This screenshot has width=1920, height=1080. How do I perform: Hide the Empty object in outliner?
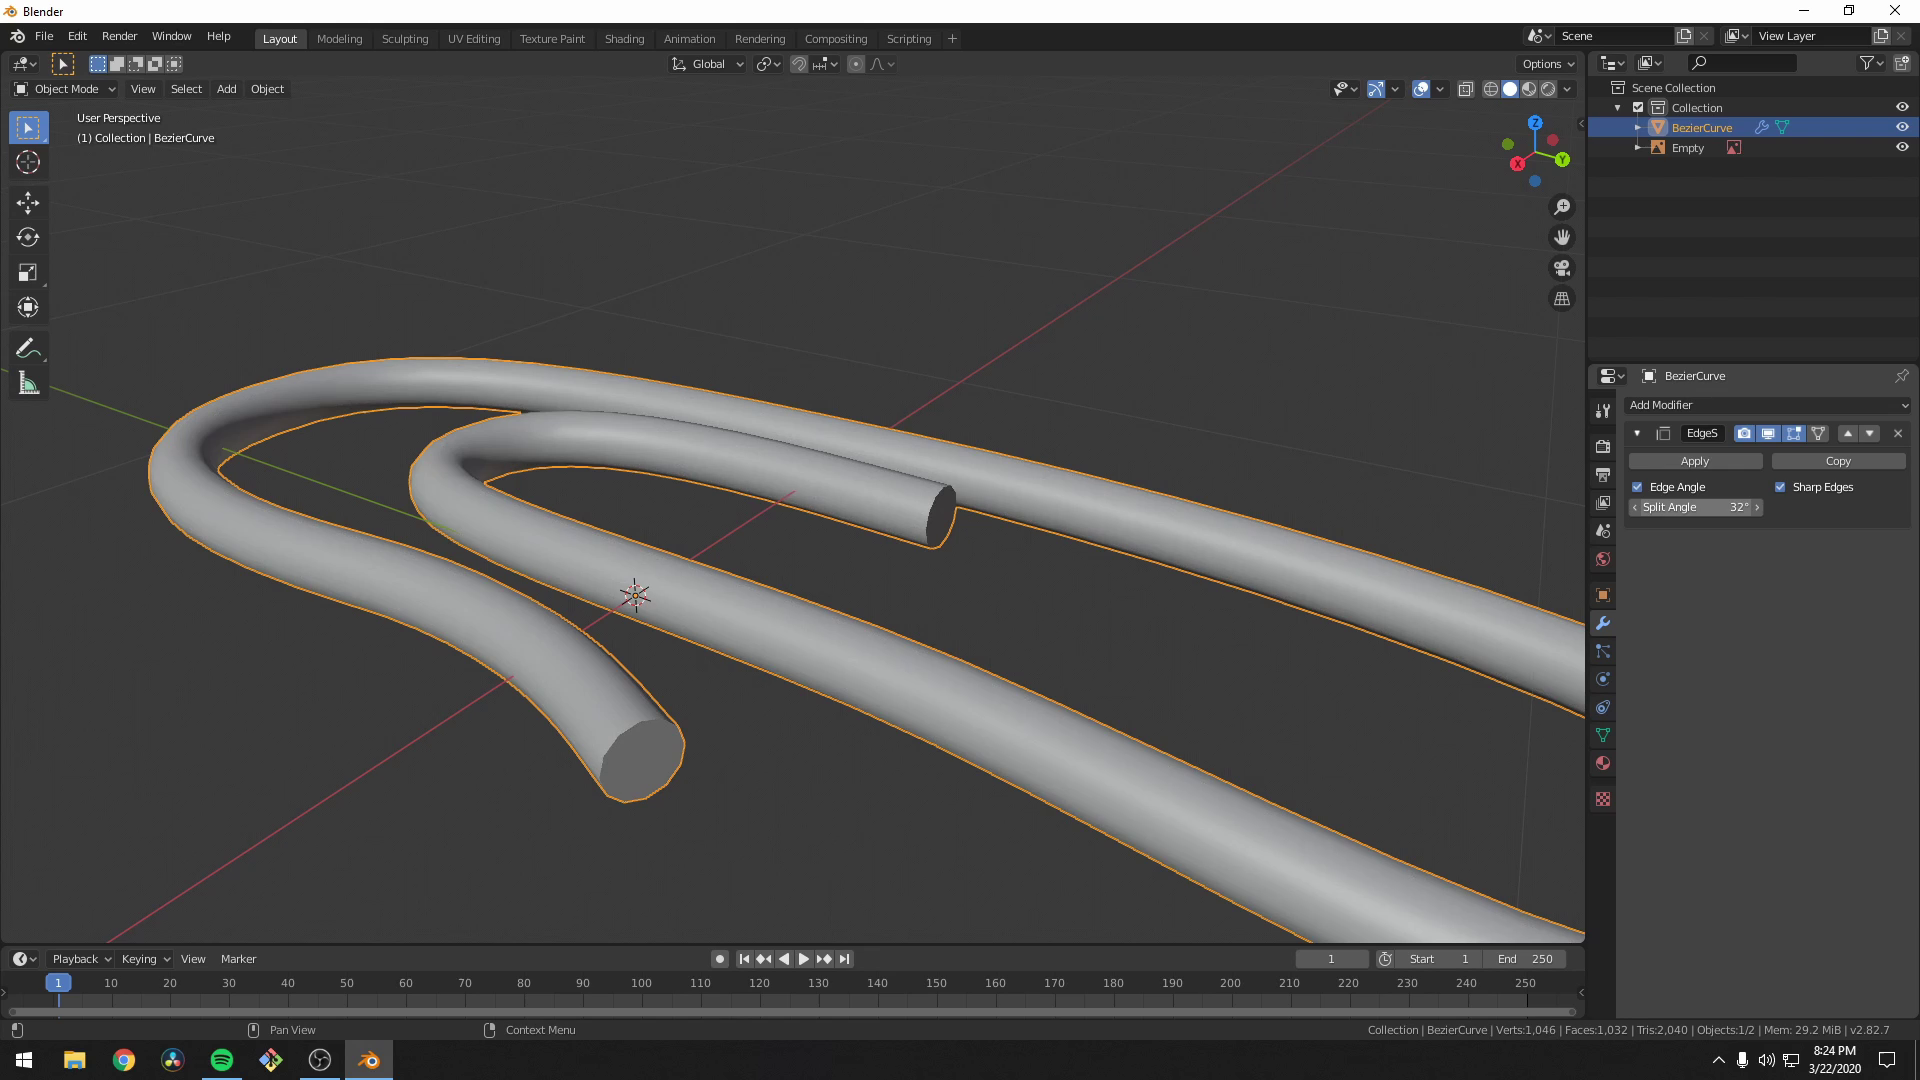pyautogui.click(x=1902, y=148)
